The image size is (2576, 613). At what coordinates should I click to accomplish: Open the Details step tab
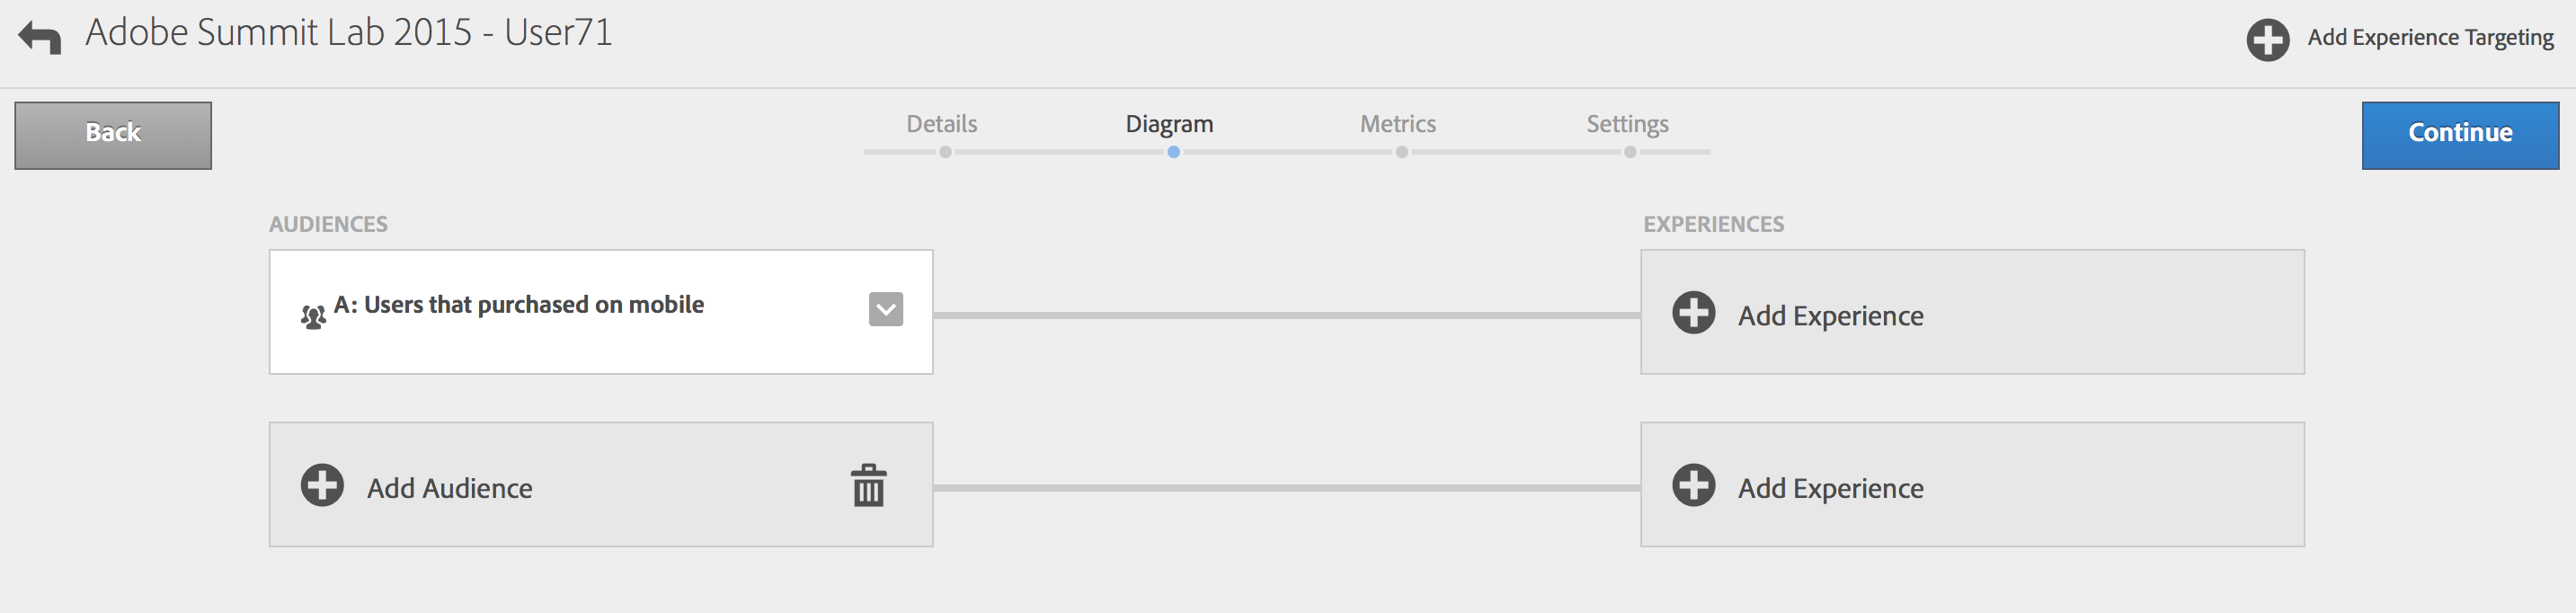941,124
